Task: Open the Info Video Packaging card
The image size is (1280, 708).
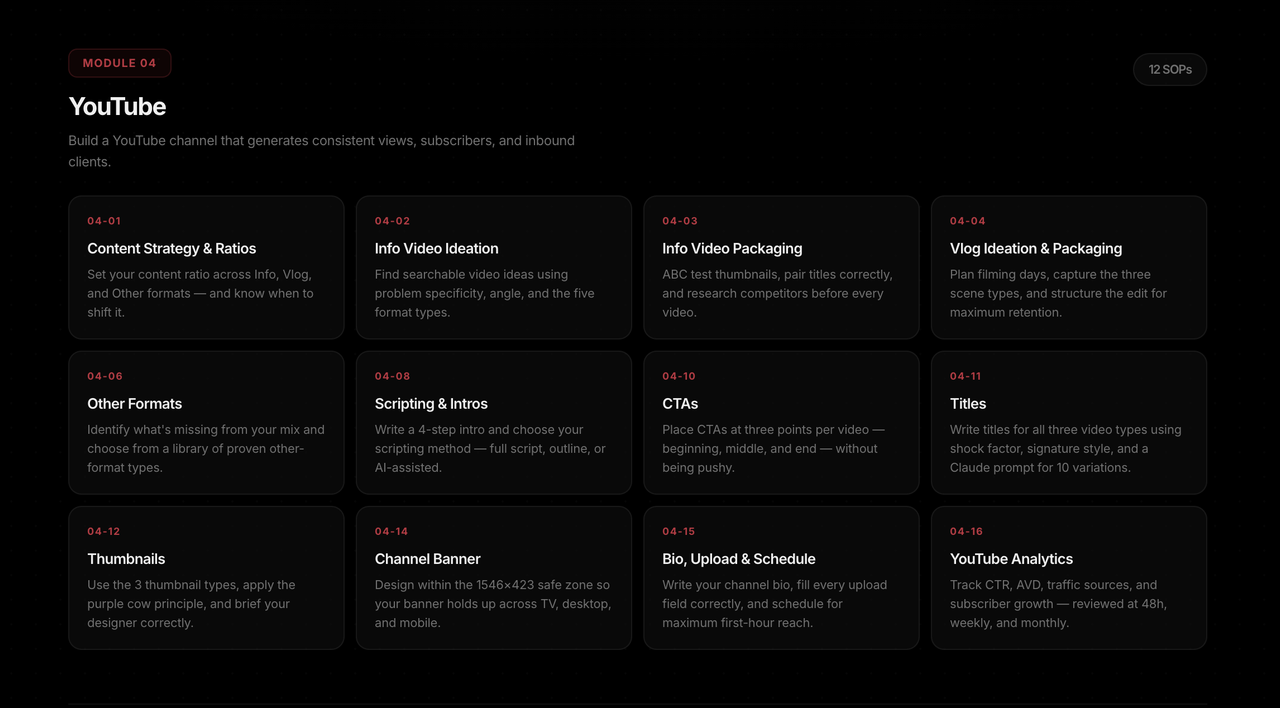Action: click(x=781, y=267)
